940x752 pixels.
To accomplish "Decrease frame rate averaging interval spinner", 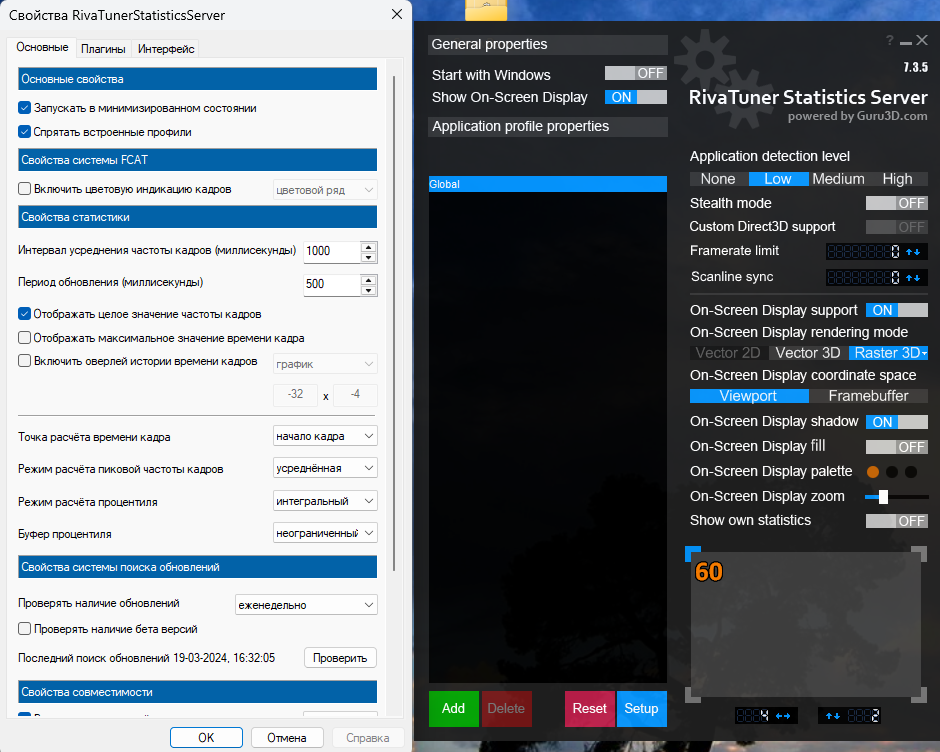I will click(x=369, y=258).
